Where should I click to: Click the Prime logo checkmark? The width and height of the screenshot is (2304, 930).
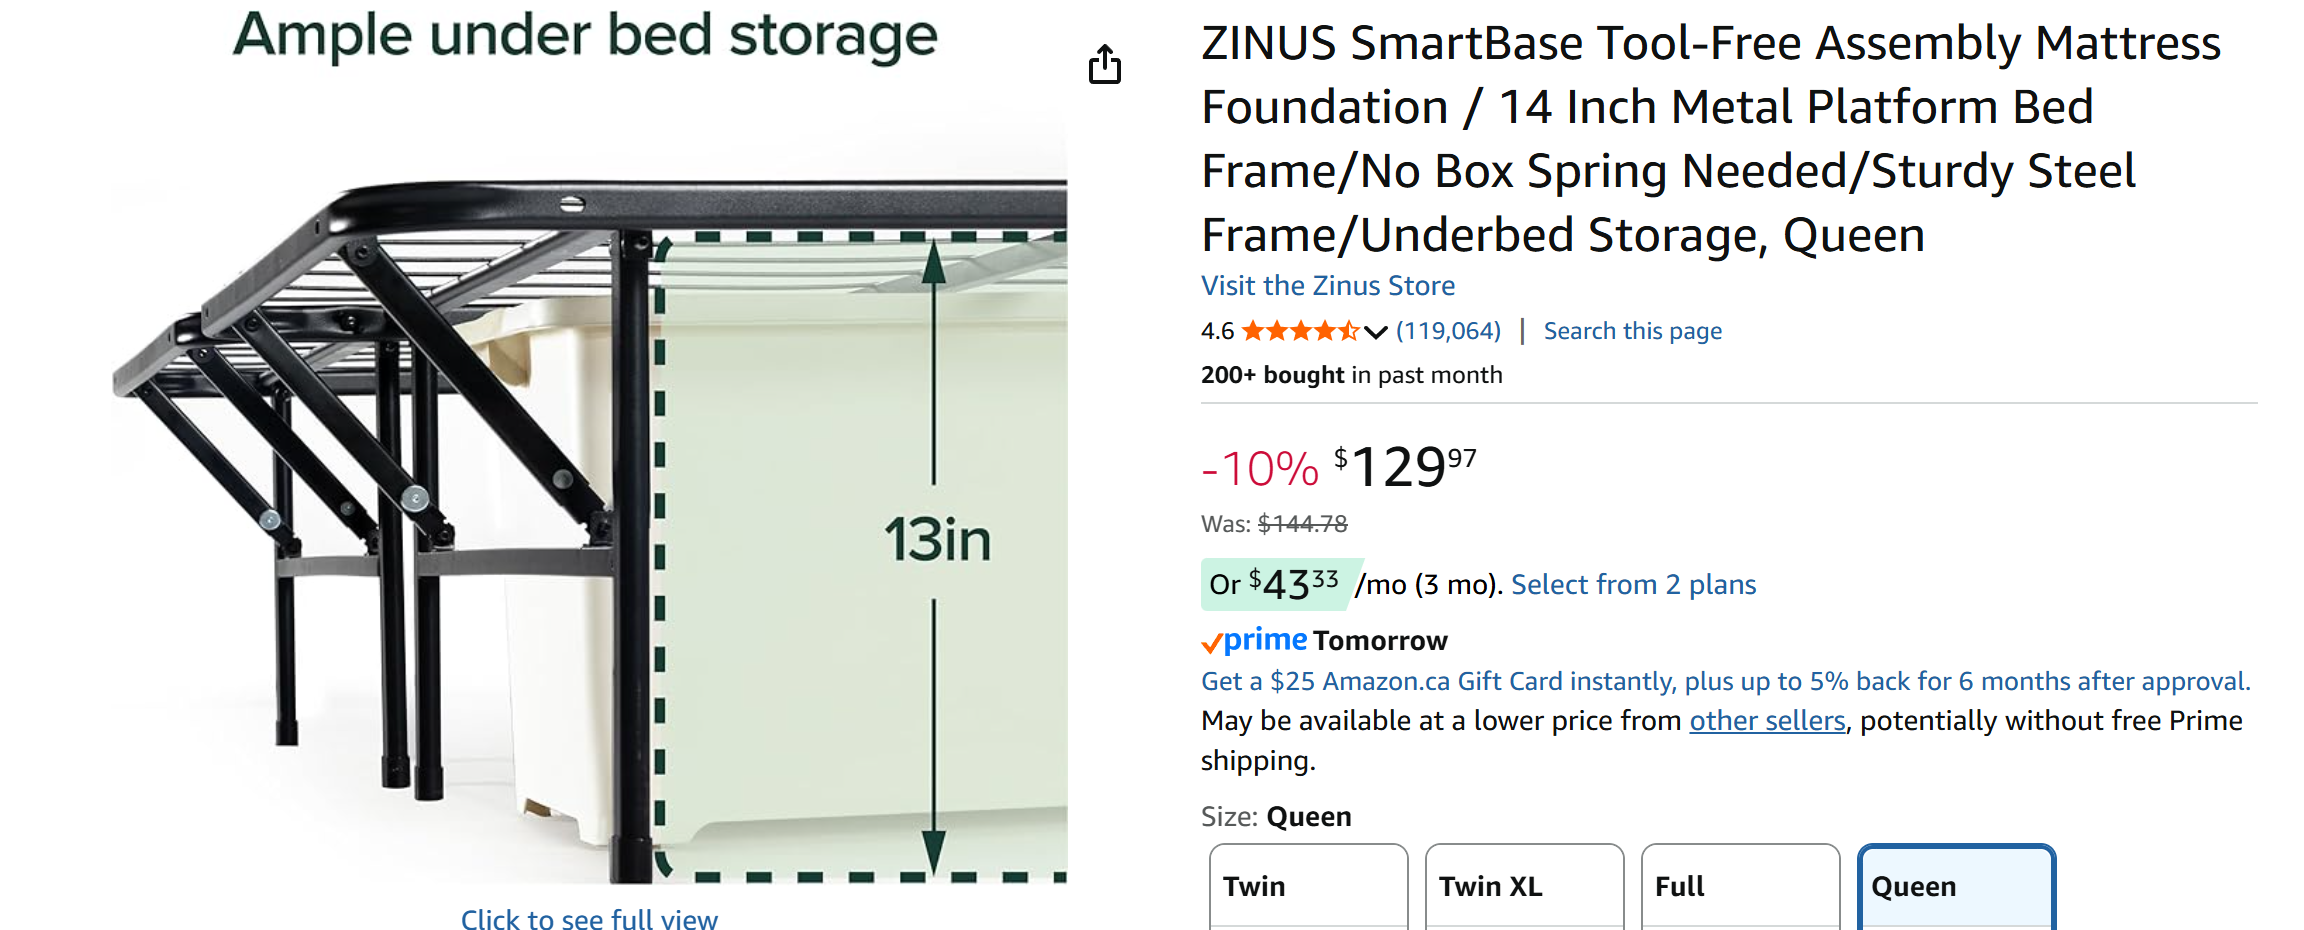[x=1213, y=642]
